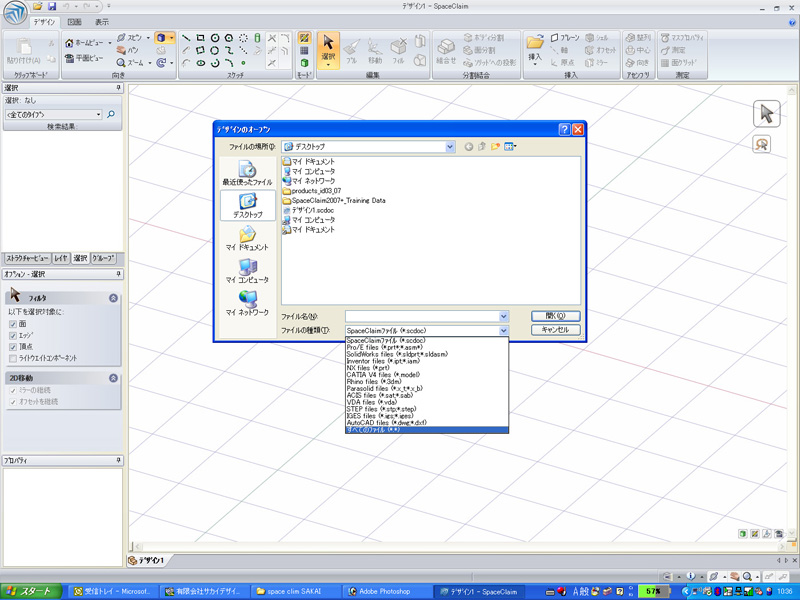Click the arrow selection icon at canvas top right
The width and height of the screenshot is (800, 600).
766,113
